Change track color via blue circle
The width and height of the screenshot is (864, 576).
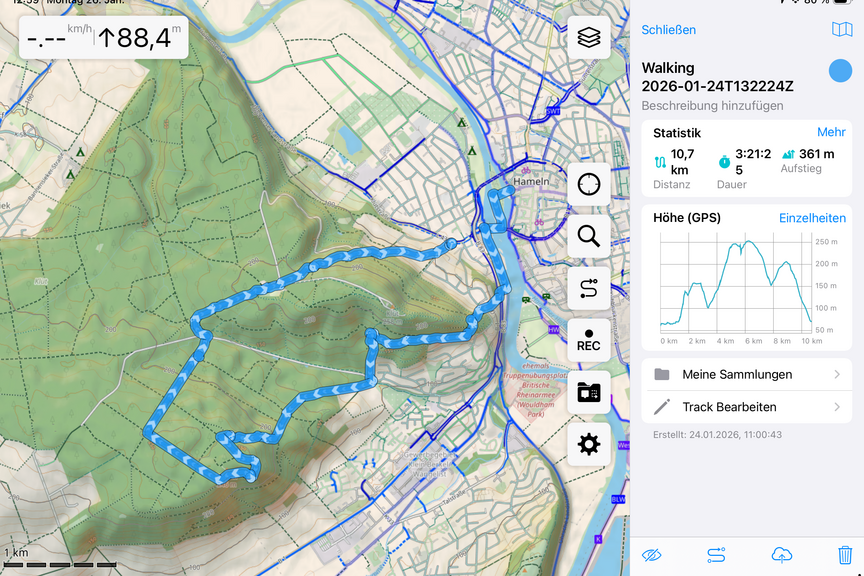[x=840, y=71]
